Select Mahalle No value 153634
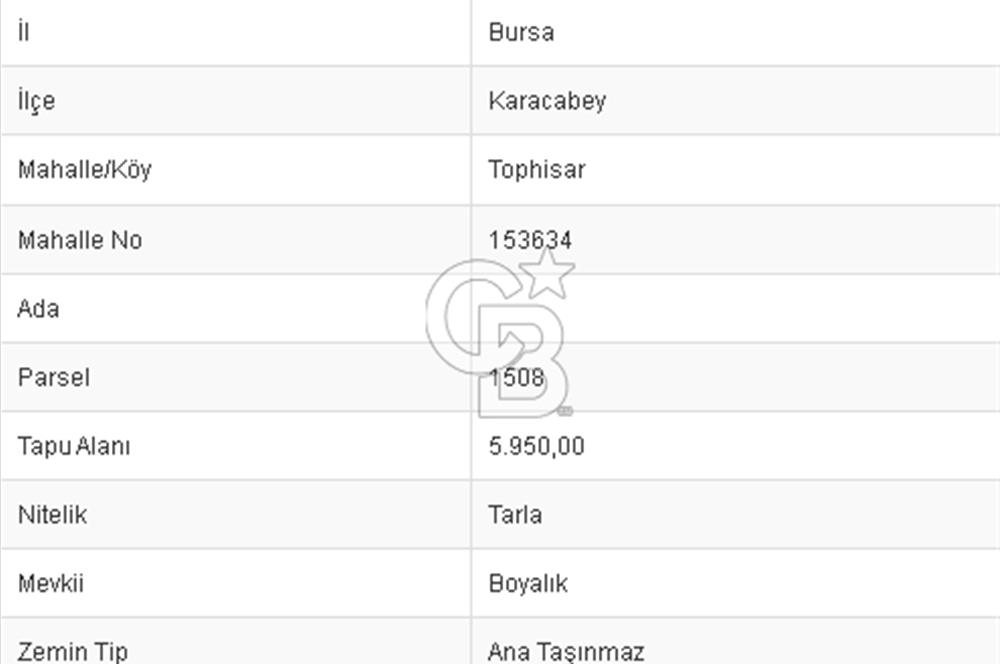Image resolution: width=1000 pixels, height=664 pixels. pos(530,240)
